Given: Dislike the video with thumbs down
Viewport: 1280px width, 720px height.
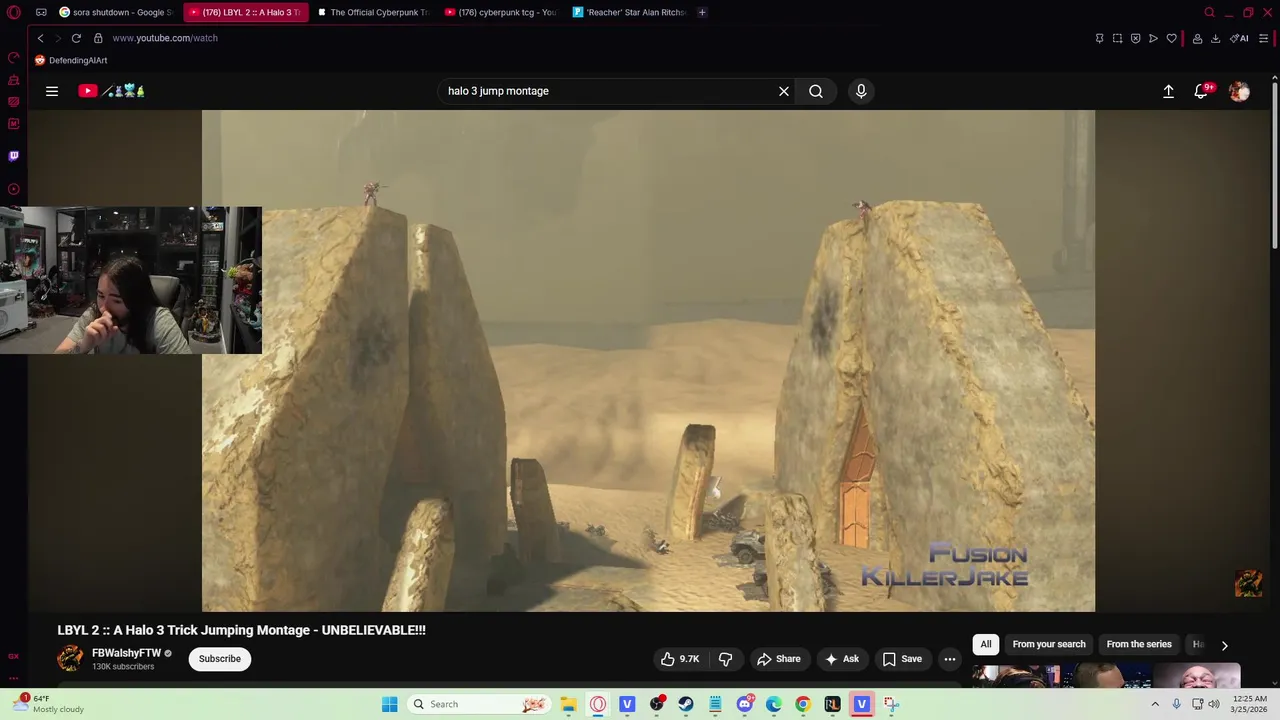Looking at the screenshot, I should tap(726, 659).
